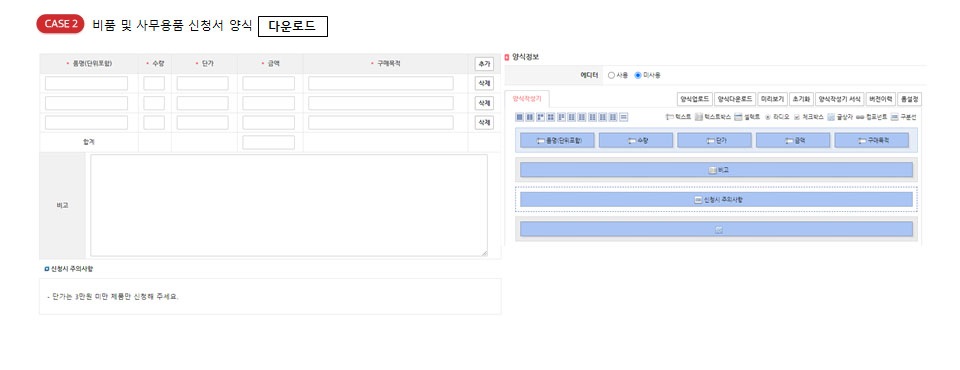Choose the 셀렉트 component in the palette
Image resolution: width=960 pixels, height=370 pixels.
click(747, 116)
